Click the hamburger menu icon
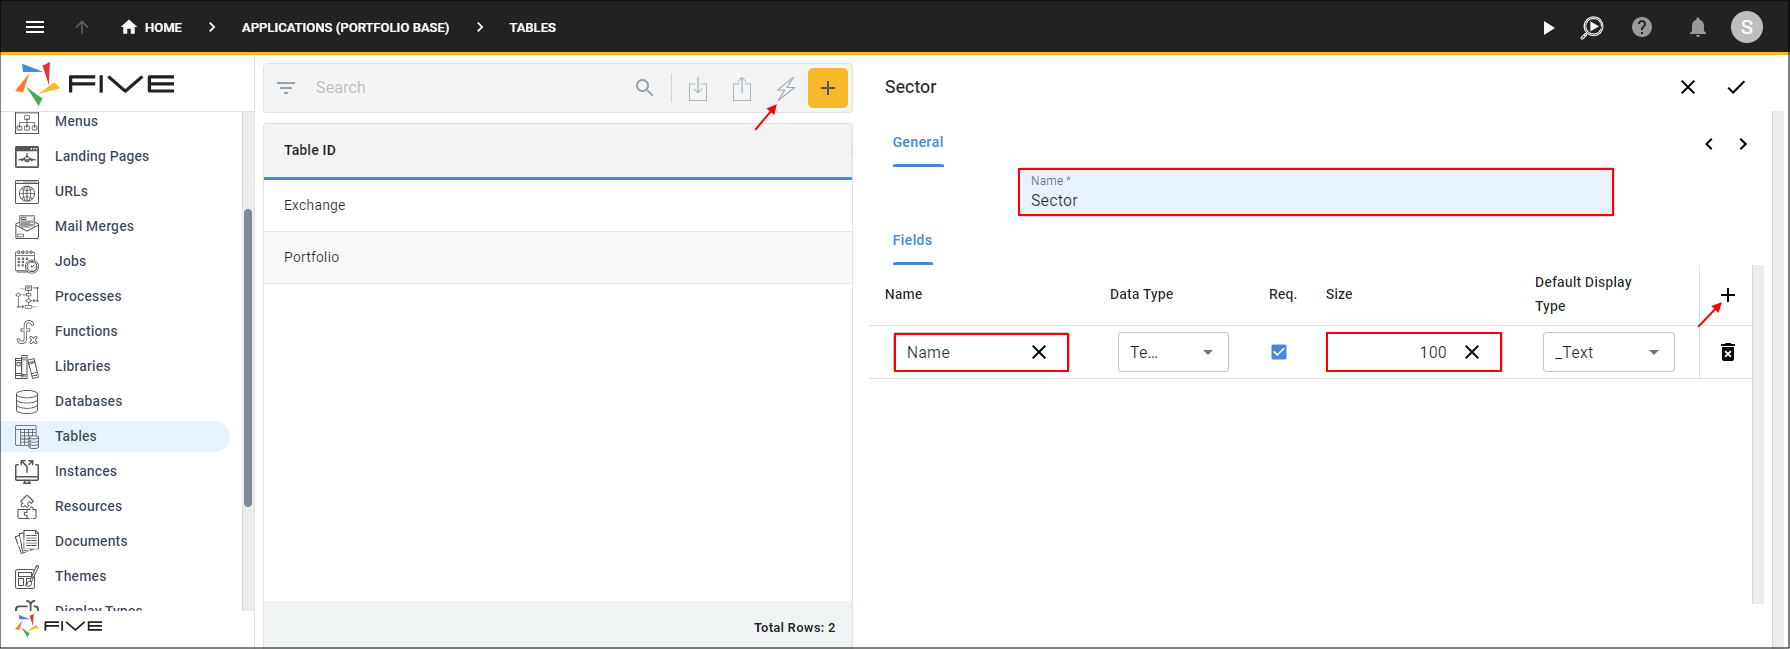 click(35, 27)
